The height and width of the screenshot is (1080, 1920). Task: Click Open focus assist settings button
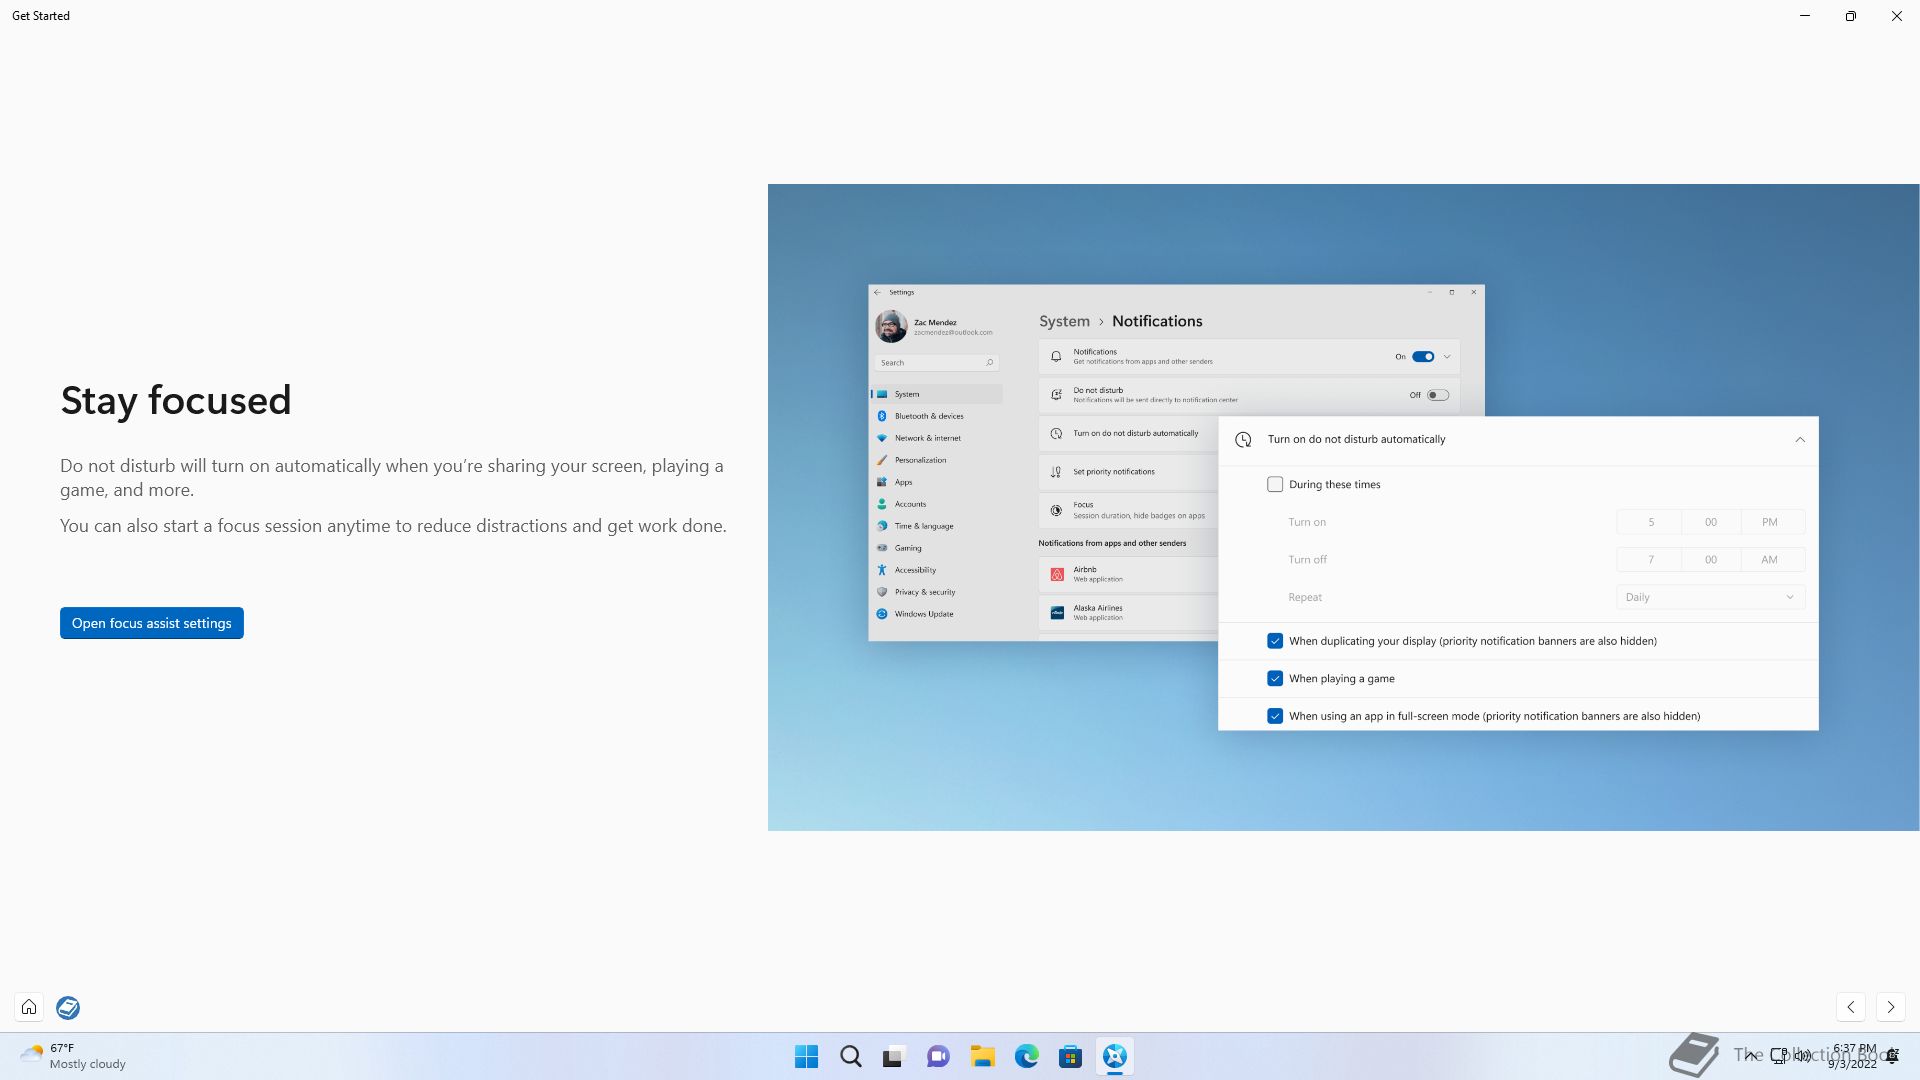(x=152, y=623)
